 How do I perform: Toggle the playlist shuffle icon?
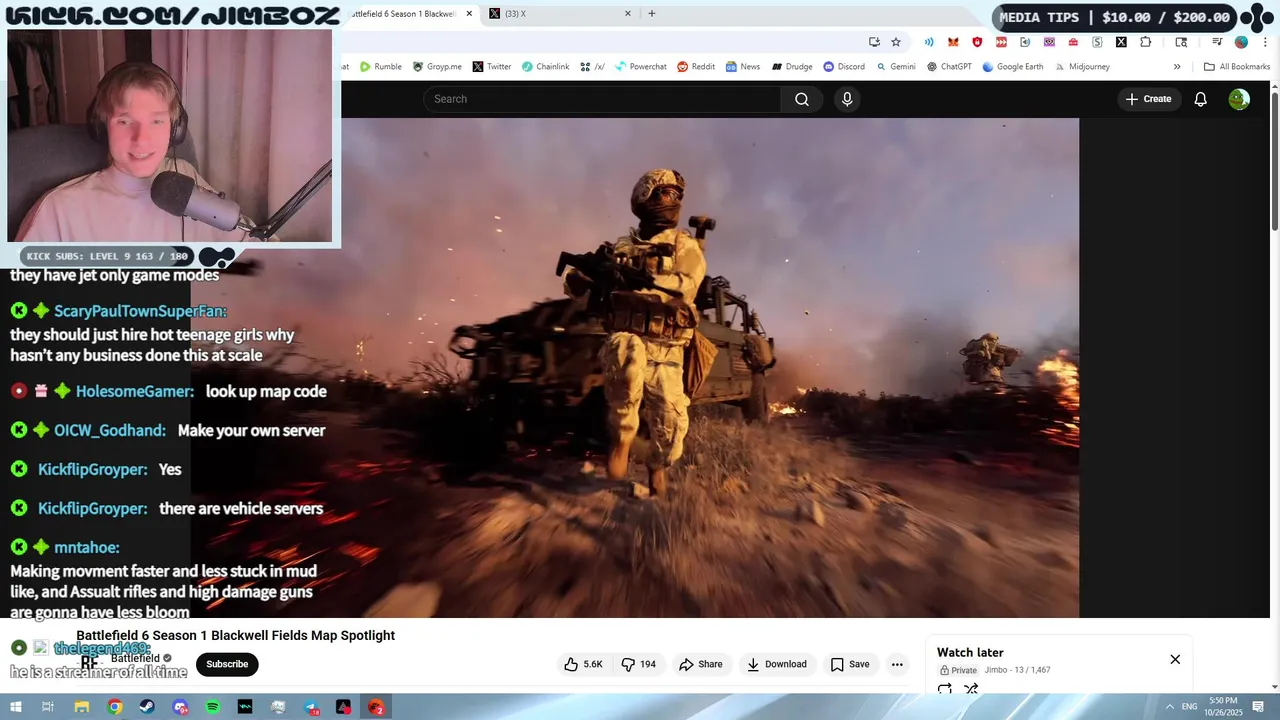coord(970,689)
